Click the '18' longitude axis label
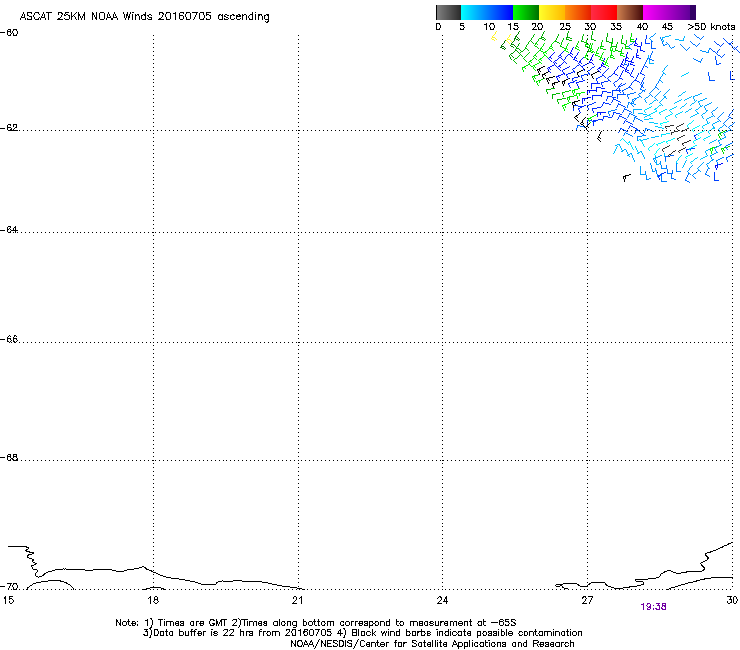Image resolution: width=740 pixels, height=650 pixels. (x=153, y=600)
